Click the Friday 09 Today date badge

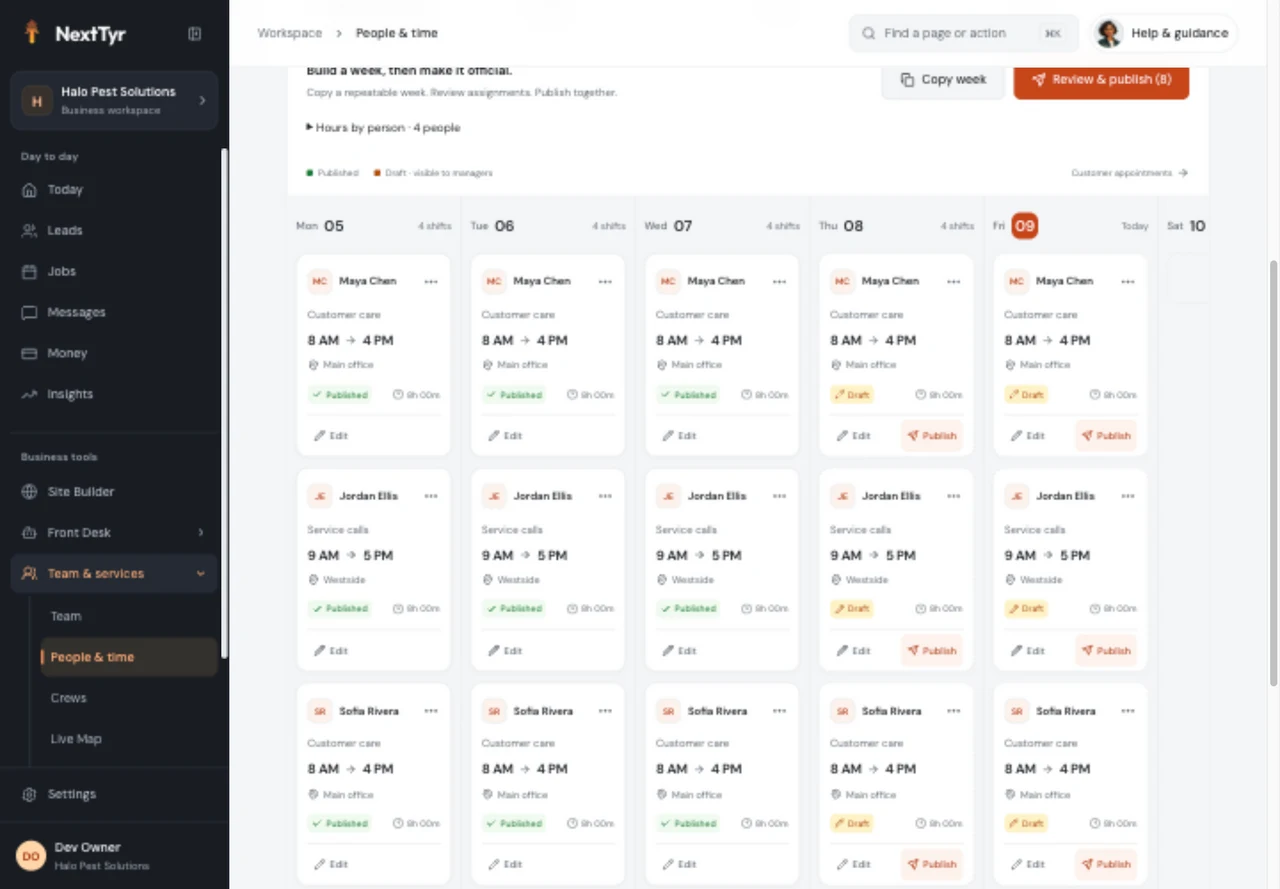1025,226
